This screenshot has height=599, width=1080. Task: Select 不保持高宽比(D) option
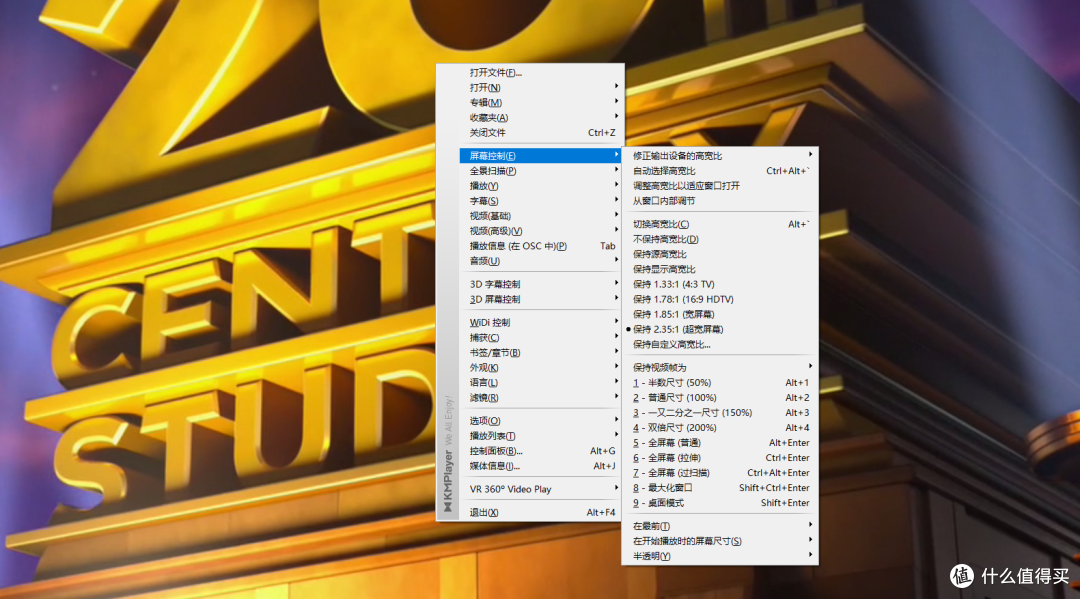coord(720,239)
